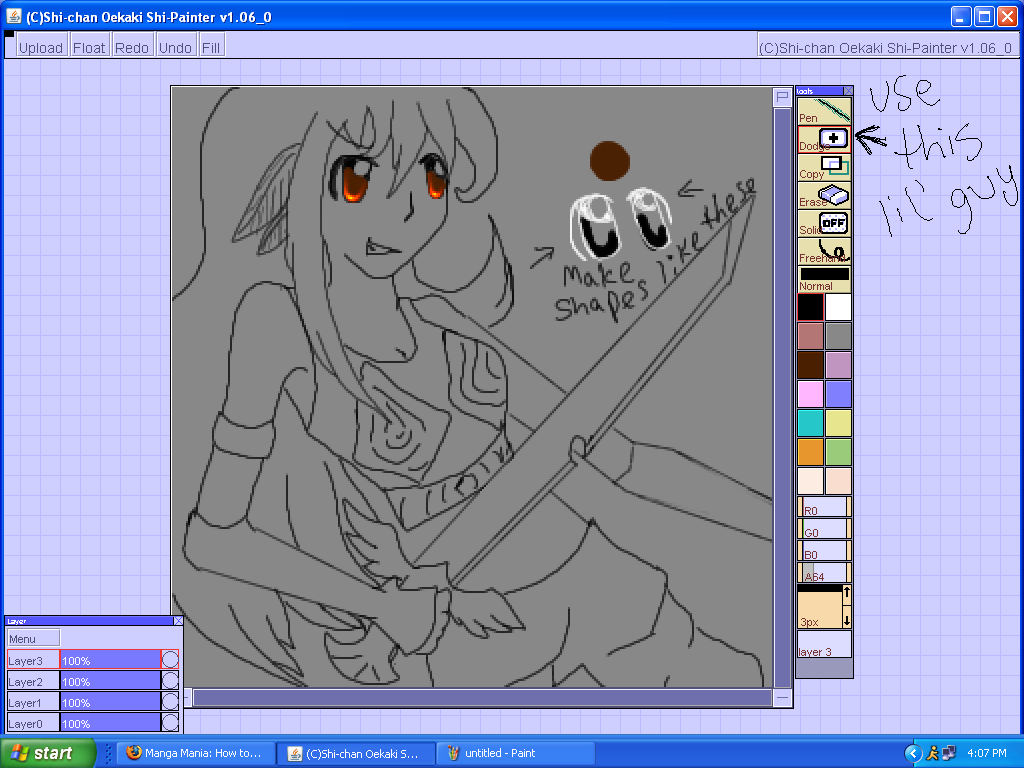Select Layer2 in the layer panel

click(x=33, y=681)
